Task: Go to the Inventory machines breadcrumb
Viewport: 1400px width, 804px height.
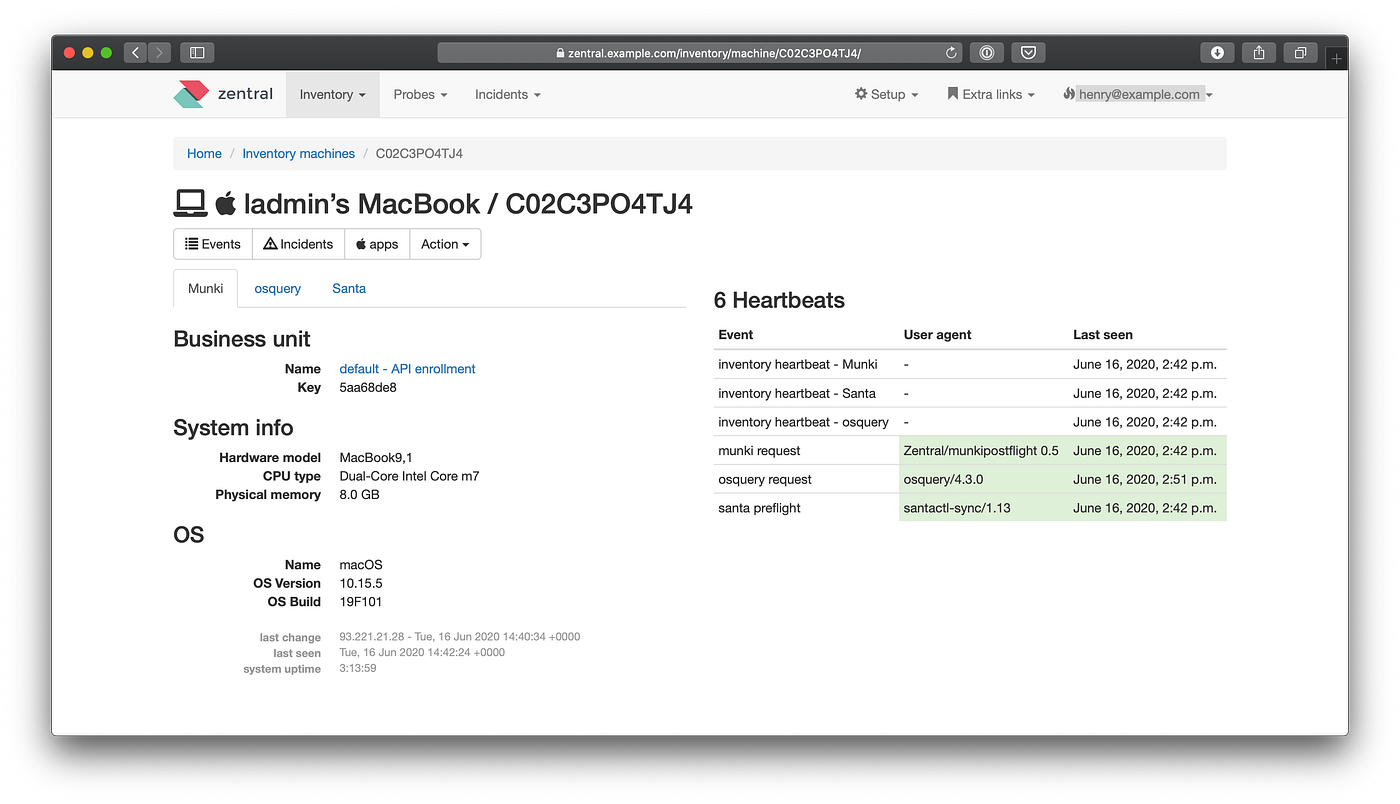Action: click(298, 153)
